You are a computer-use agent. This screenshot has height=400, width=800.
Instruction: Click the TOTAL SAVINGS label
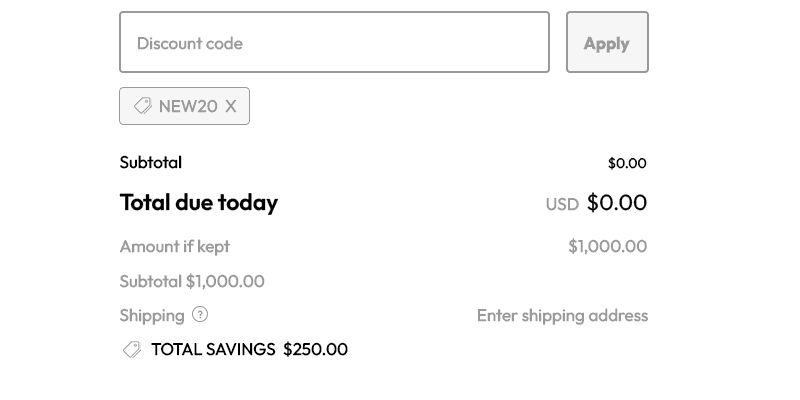[x=213, y=349]
